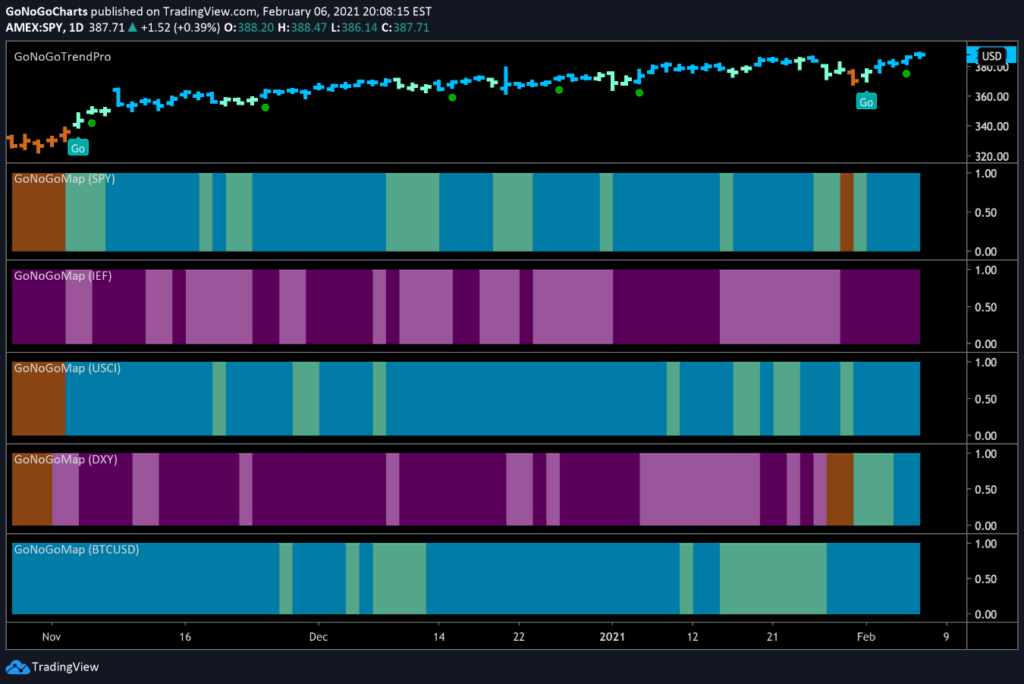Select the GoNoGoMap (BTCUSD) pane label
This screenshot has height=684, width=1024.
click(76, 549)
